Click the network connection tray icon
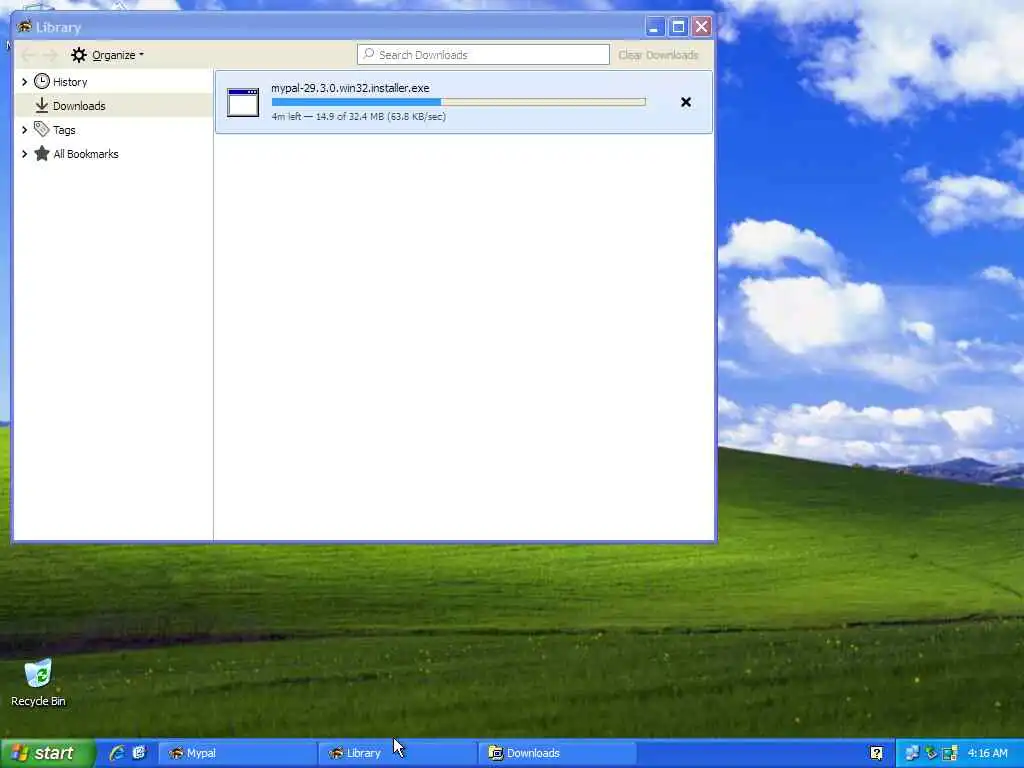1024x768 pixels. 912,753
